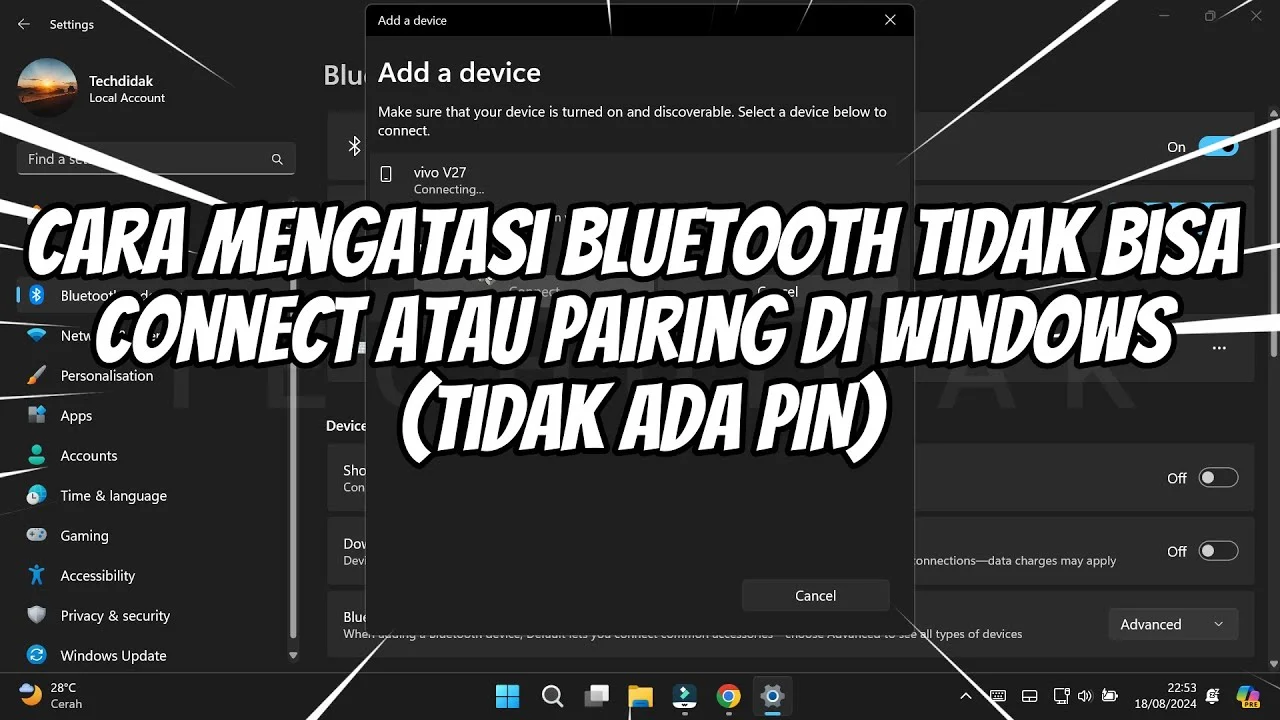Viewport: 1280px width, 720px height.
Task: Open the Apps icon in sidebar
Action: coord(37,415)
